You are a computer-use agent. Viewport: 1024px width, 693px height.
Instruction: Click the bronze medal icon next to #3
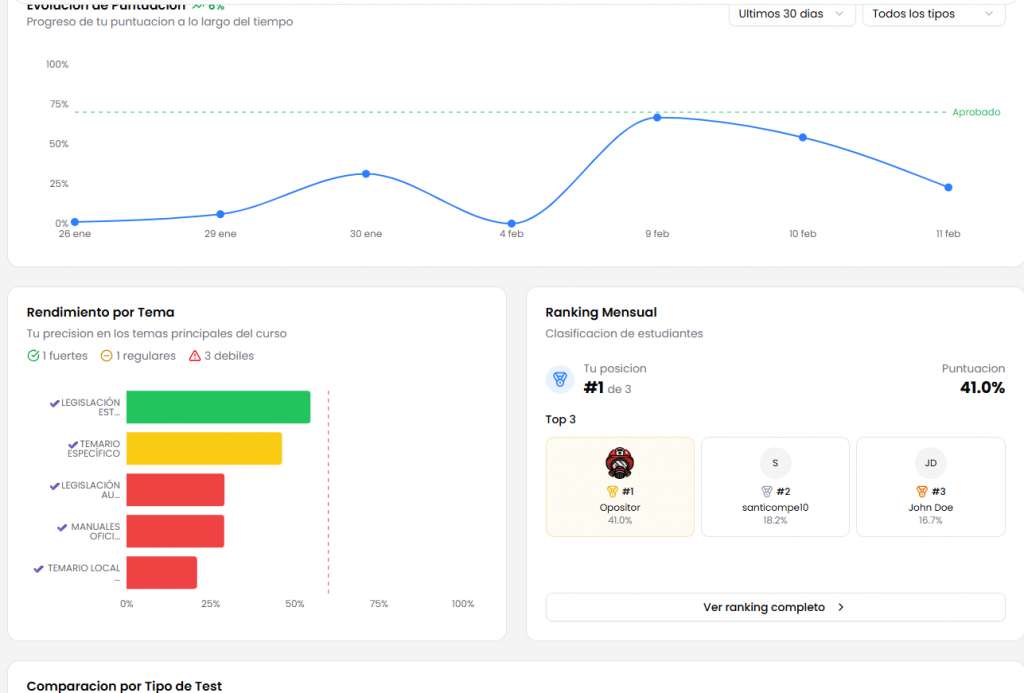pyautogui.click(x=922, y=491)
